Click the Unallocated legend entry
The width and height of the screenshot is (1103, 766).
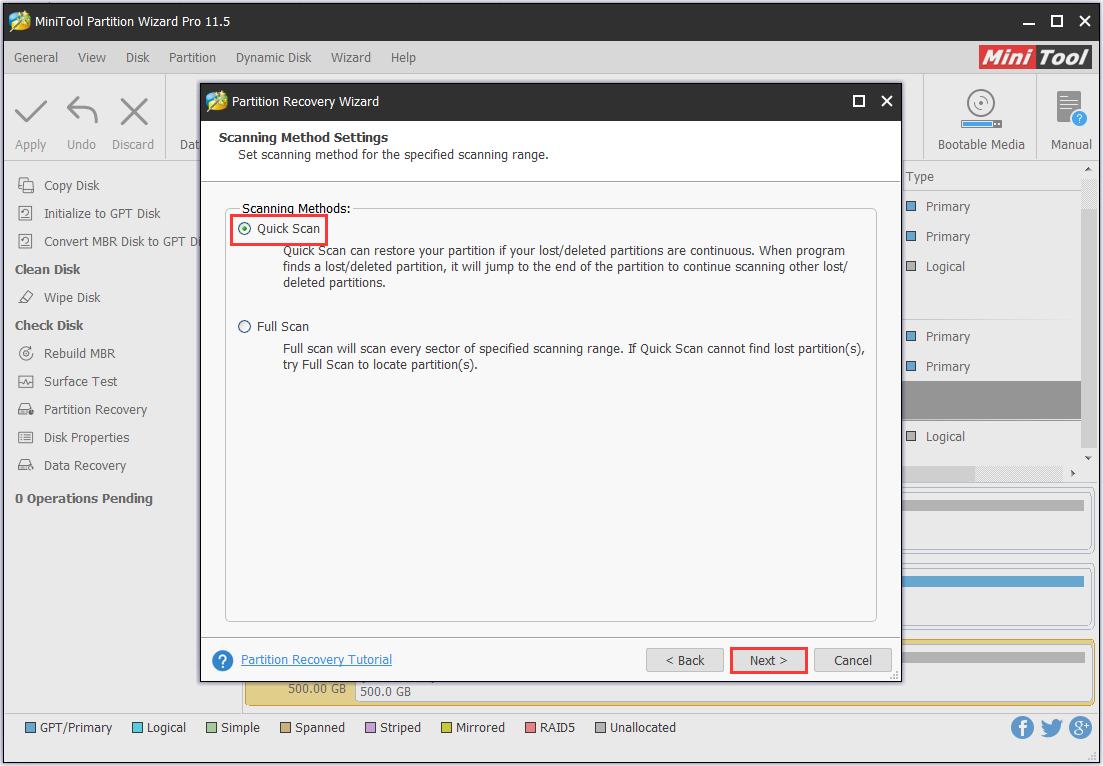[635, 727]
